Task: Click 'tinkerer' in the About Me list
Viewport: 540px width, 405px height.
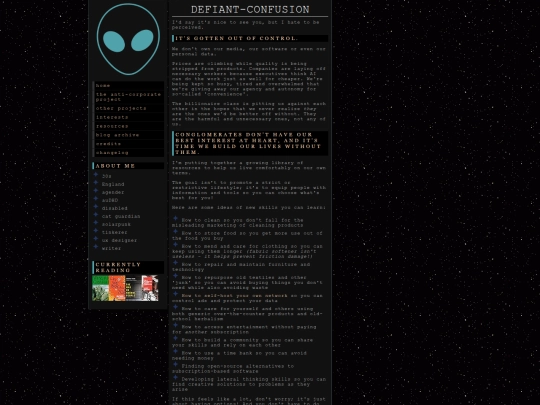Action: [x=115, y=232]
